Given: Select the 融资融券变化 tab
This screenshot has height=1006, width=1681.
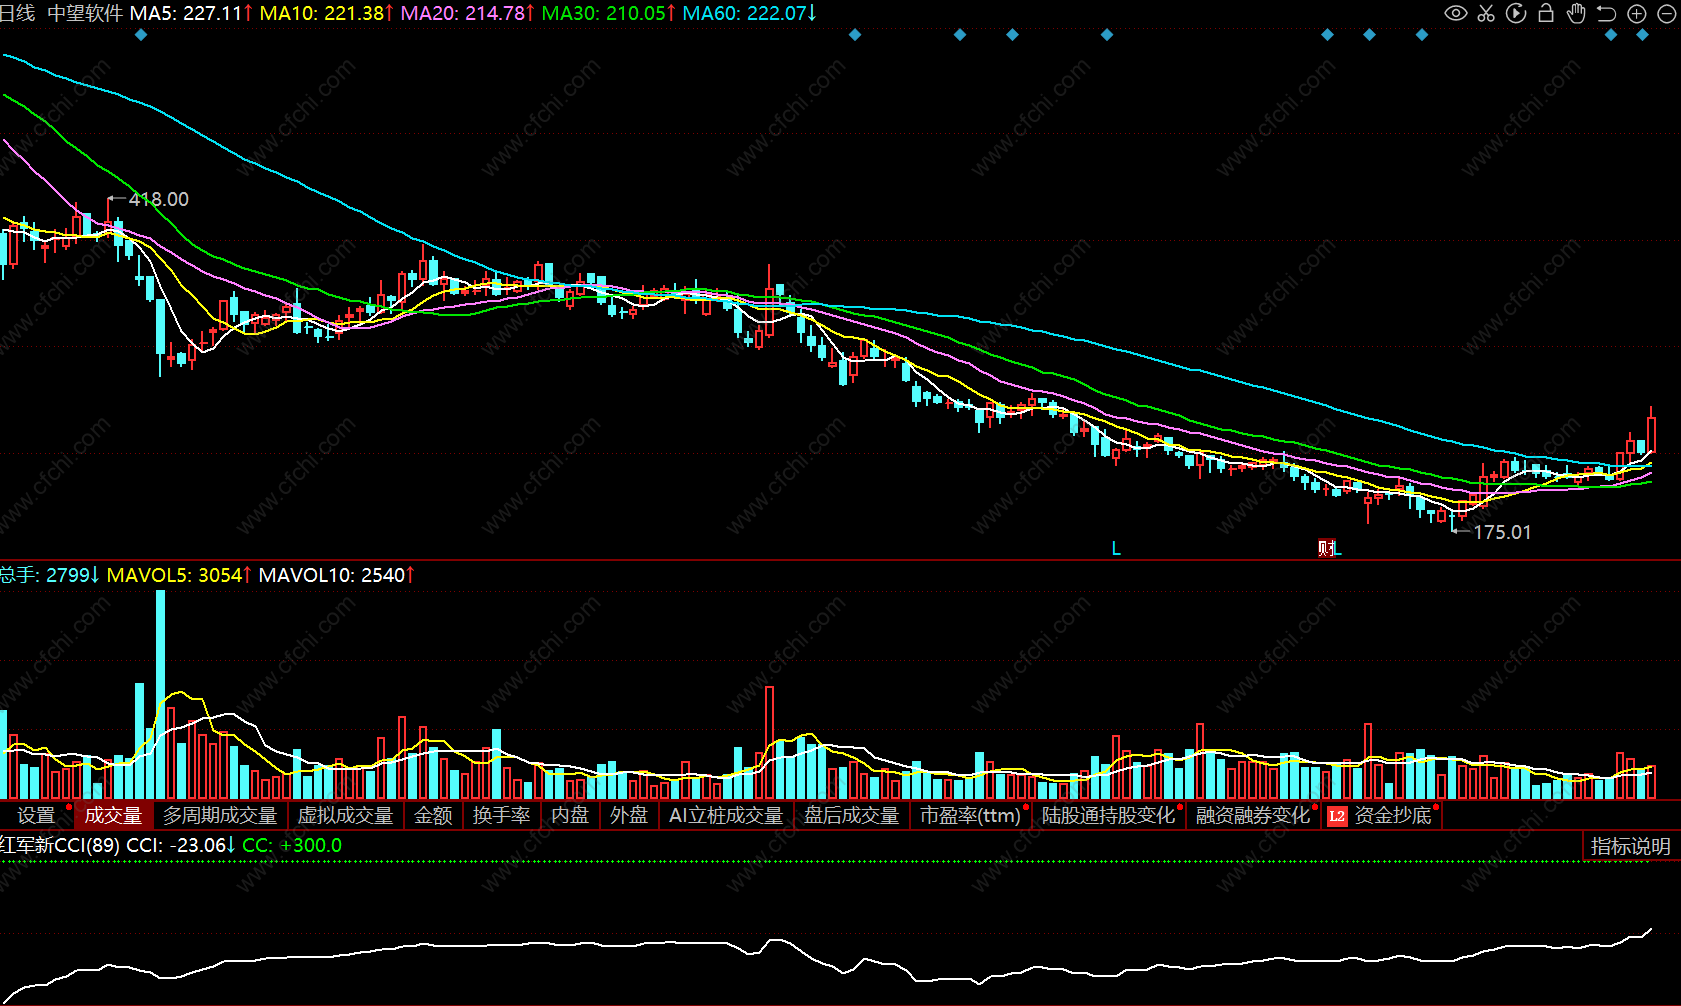Looking at the screenshot, I should click(x=1253, y=816).
